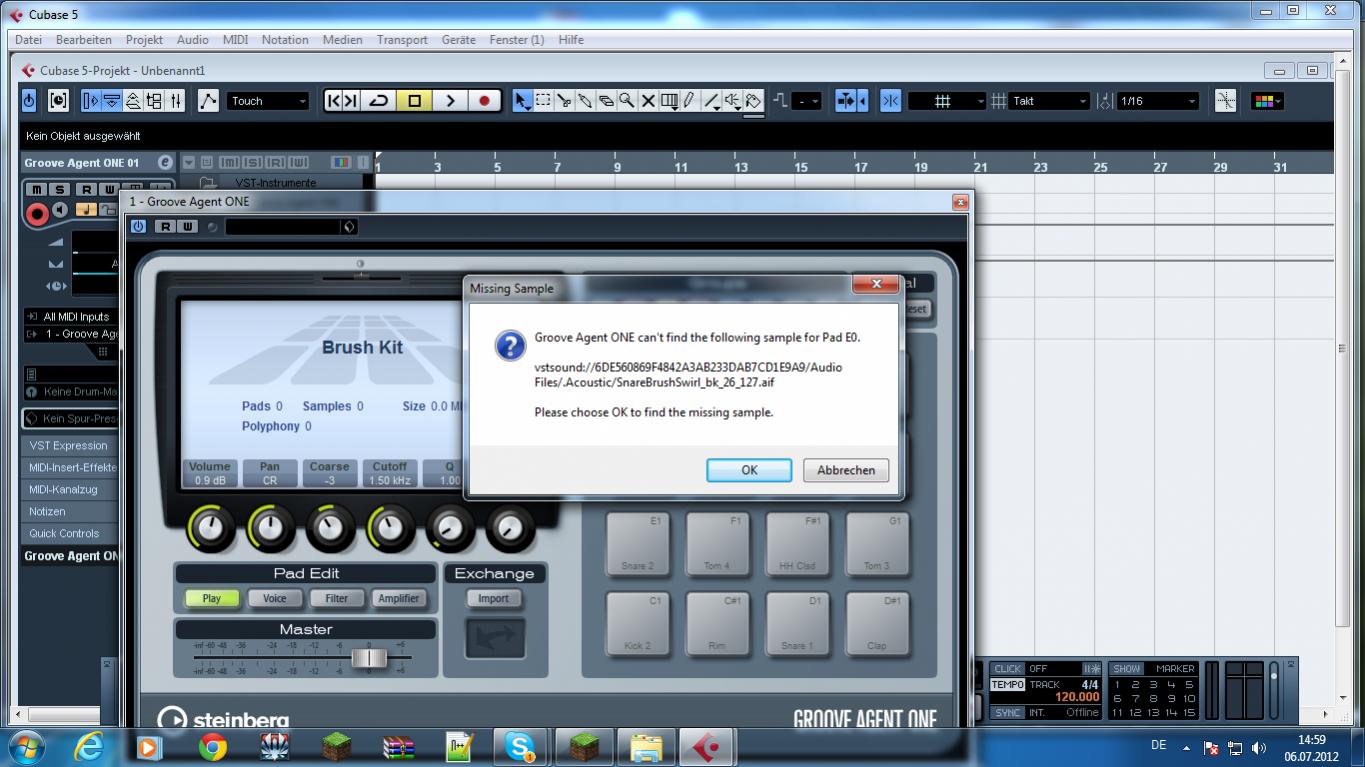Toggle the Info line display button
The width and height of the screenshot is (1365, 767).
112,101
